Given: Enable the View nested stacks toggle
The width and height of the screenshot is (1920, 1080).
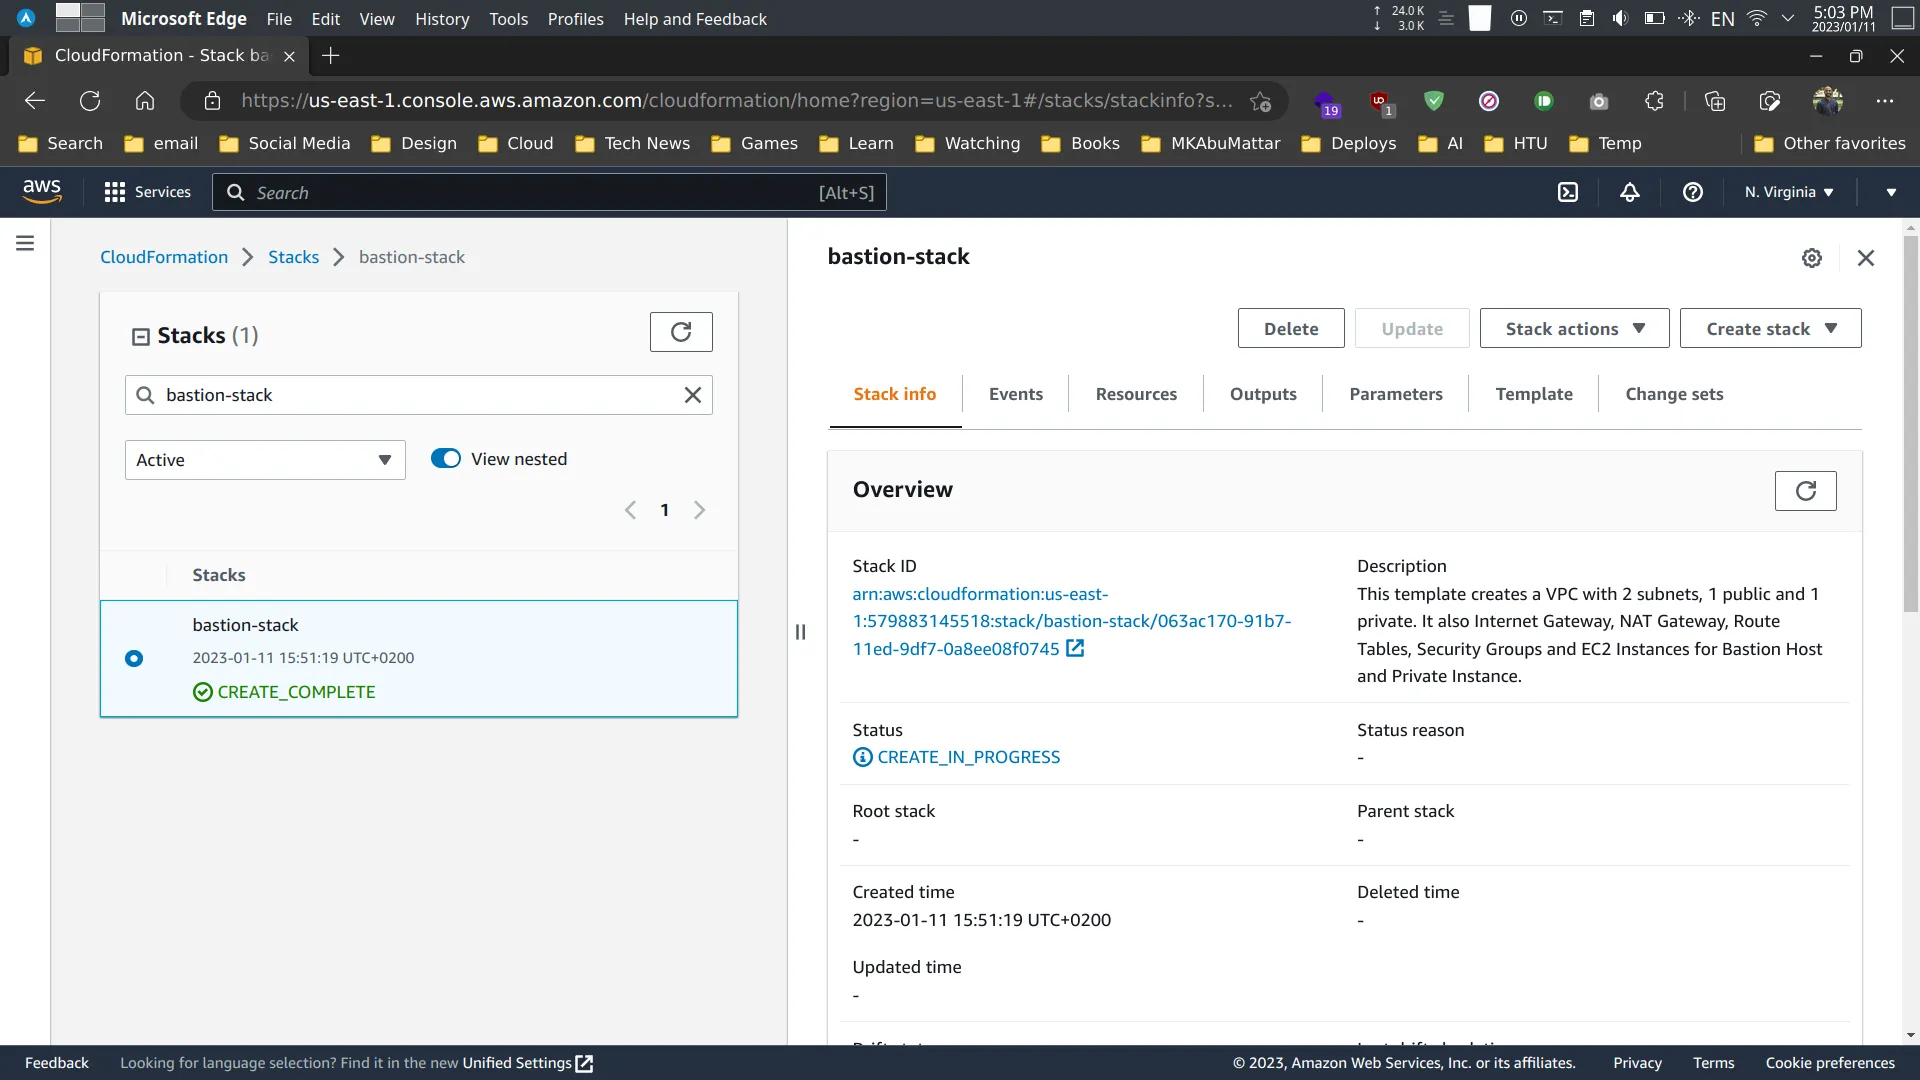Looking at the screenshot, I should pyautogui.click(x=444, y=458).
